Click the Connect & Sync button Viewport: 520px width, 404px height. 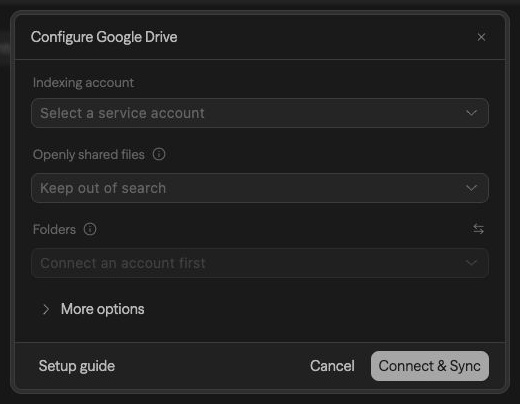point(430,366)
